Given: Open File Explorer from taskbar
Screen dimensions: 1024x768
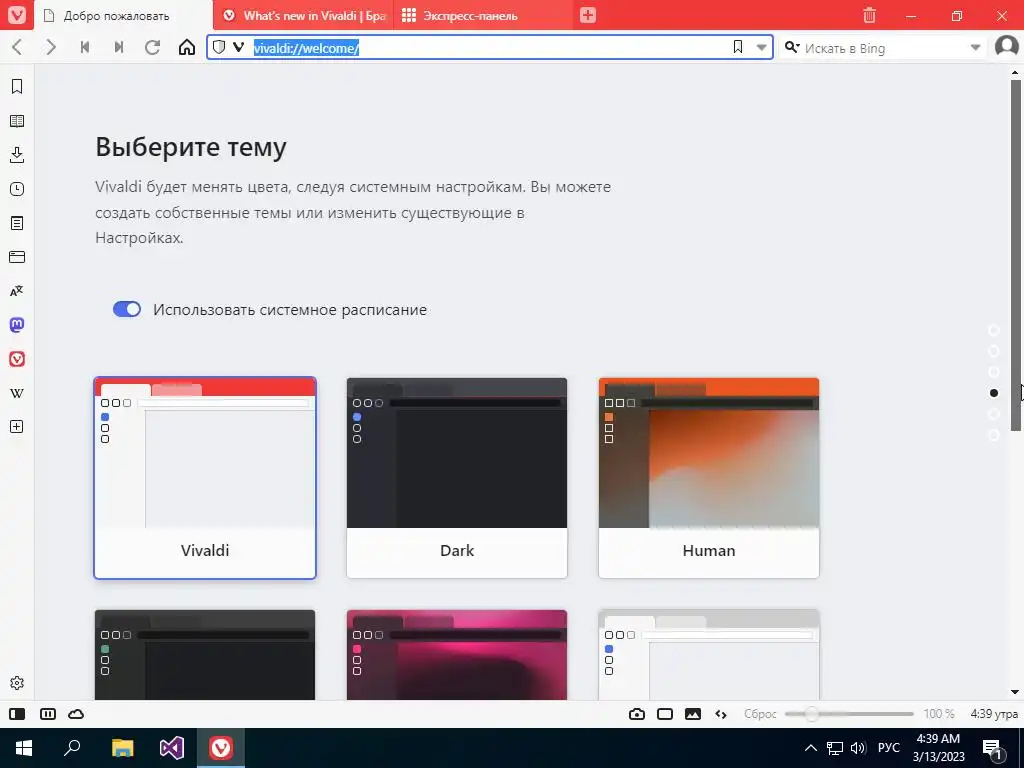Looking at the screenshot, I should coord(122,748).
